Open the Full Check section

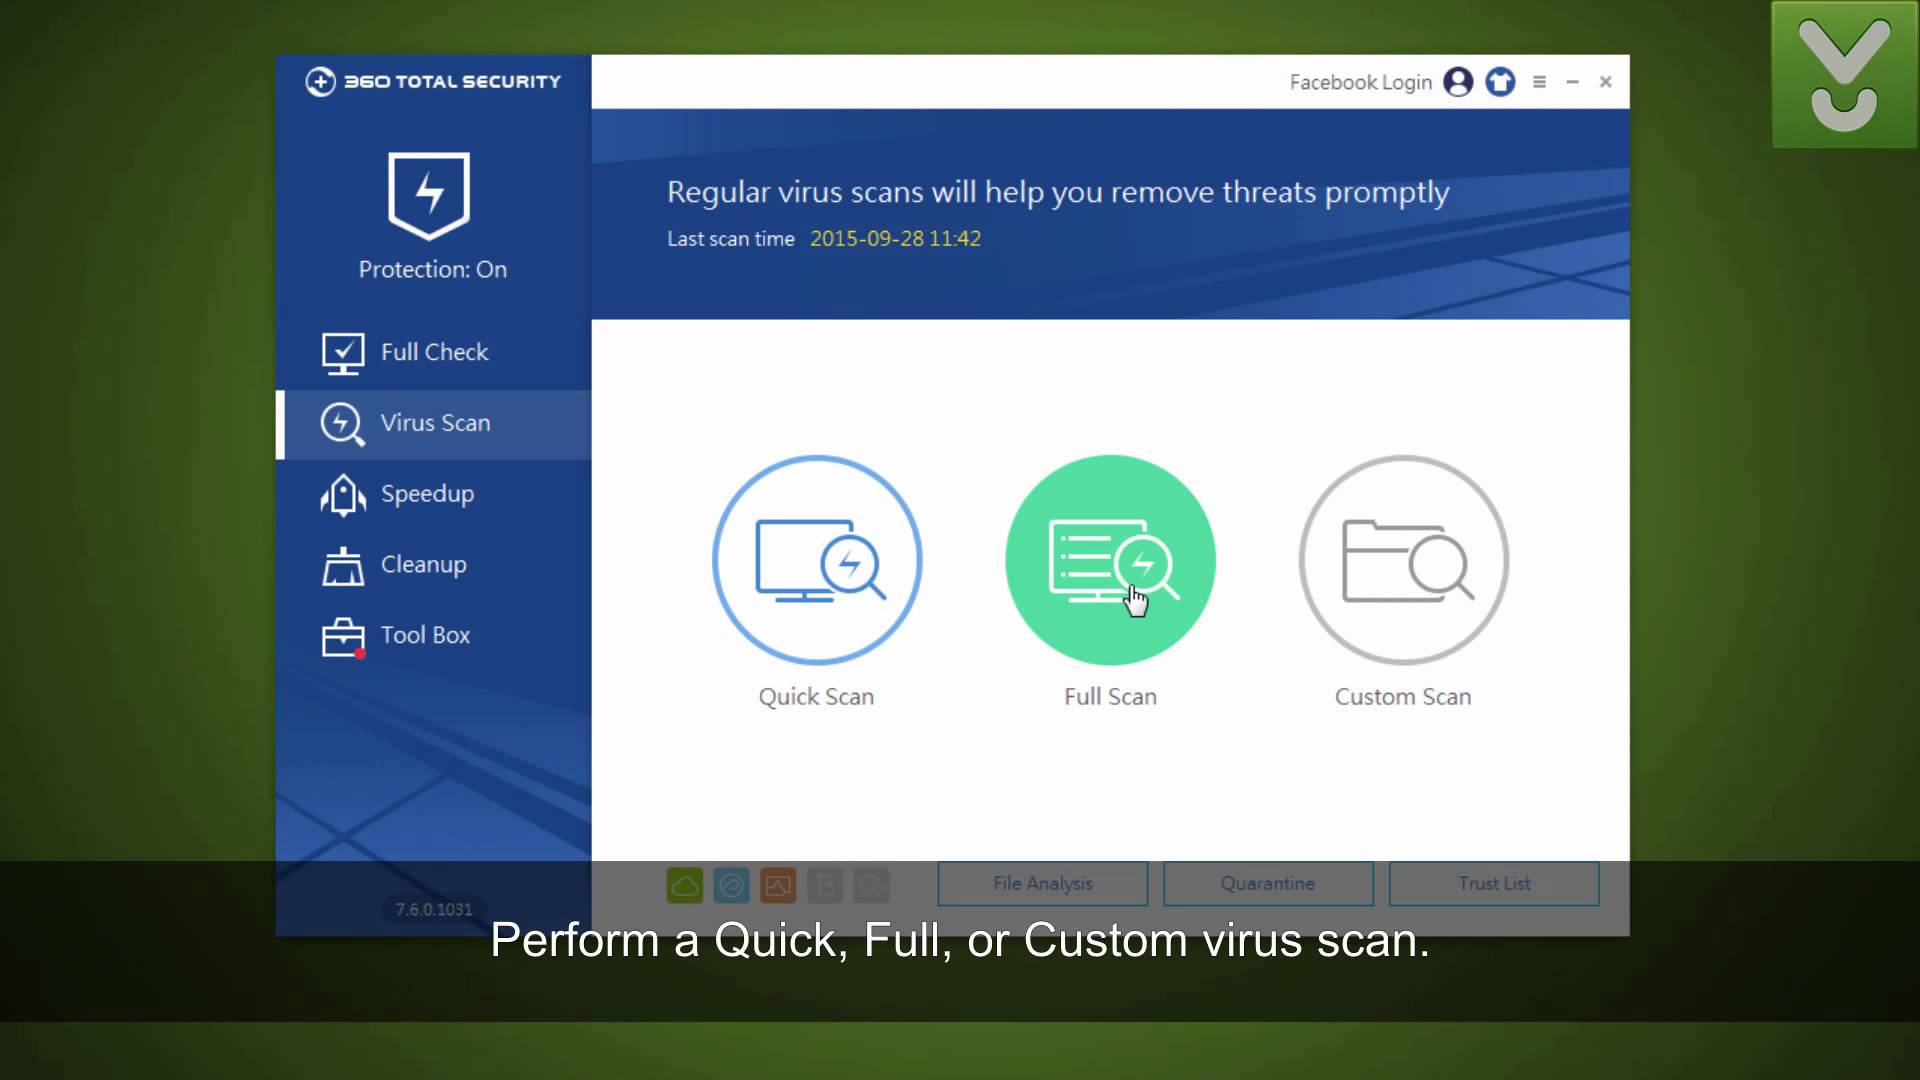[433, 352]
